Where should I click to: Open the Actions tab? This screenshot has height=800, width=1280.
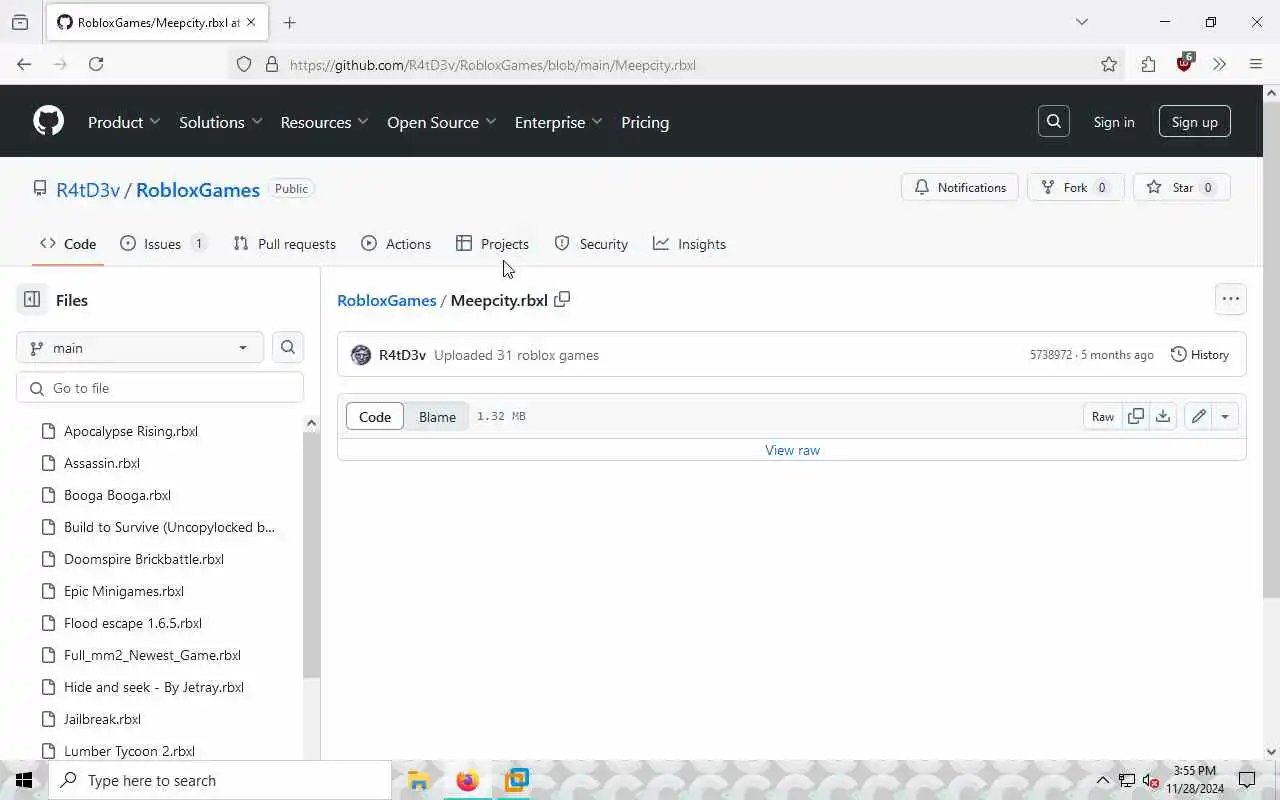point(396,244)
